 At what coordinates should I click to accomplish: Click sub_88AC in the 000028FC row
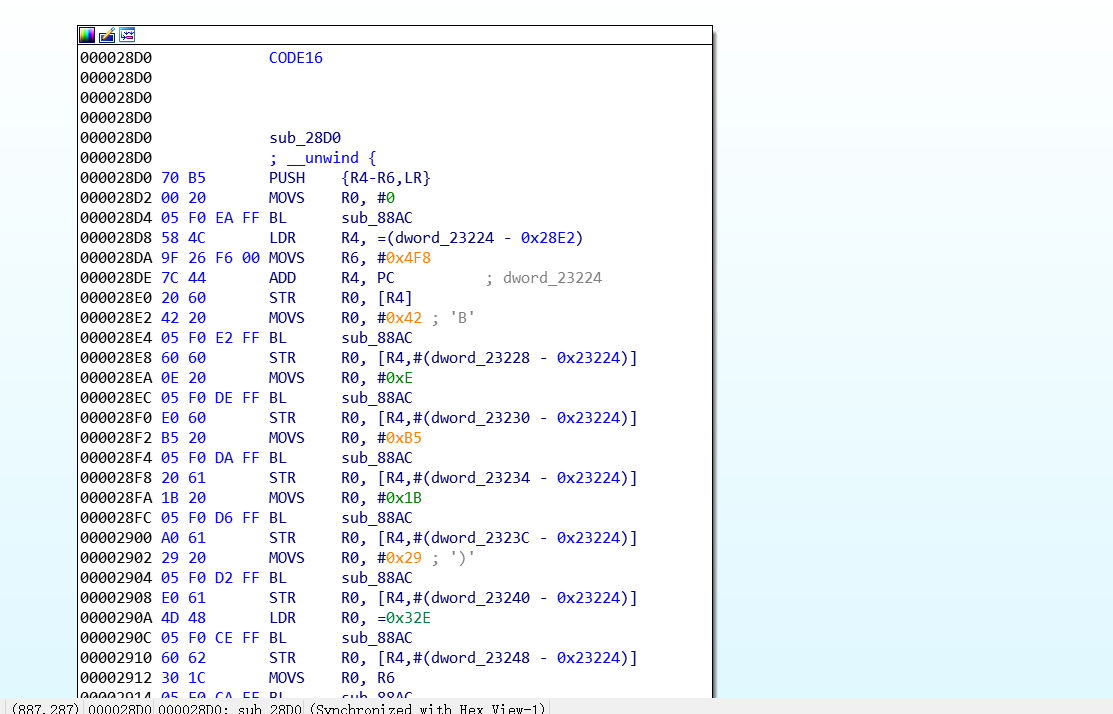point(377,518)
